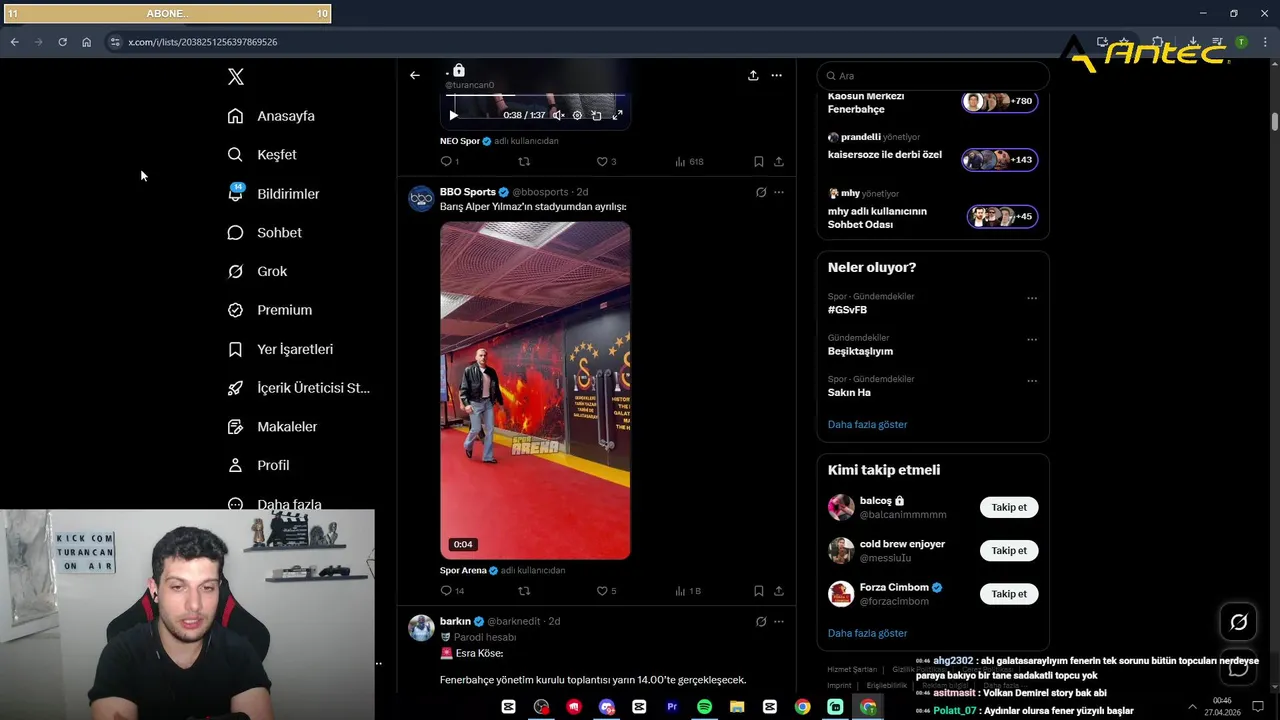Viewport: 1280px width, 720px height.
Task: Open Bildirimler notifications
Action: tap(273, 194)
